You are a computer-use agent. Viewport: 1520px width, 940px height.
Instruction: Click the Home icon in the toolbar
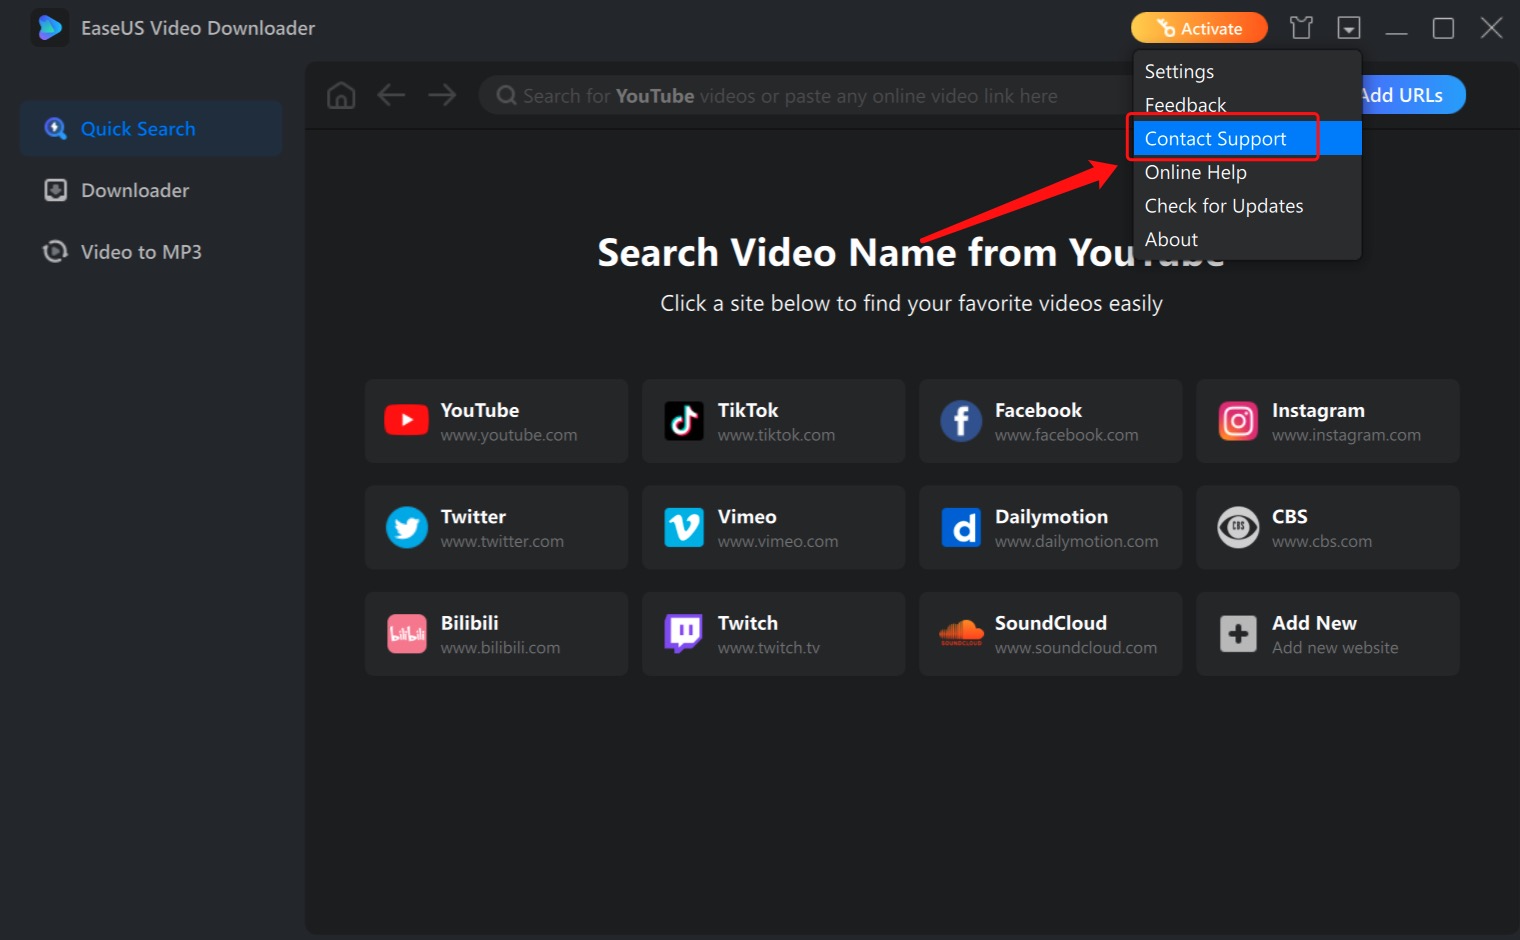tap(341, 95)
